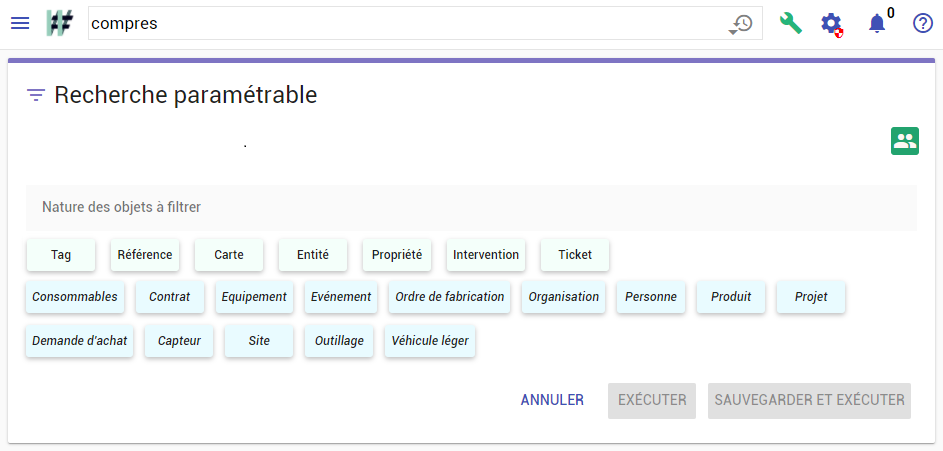Click the hashtag application logo
The height and width of the screenshot is (451, 943).
click(60, 23)
